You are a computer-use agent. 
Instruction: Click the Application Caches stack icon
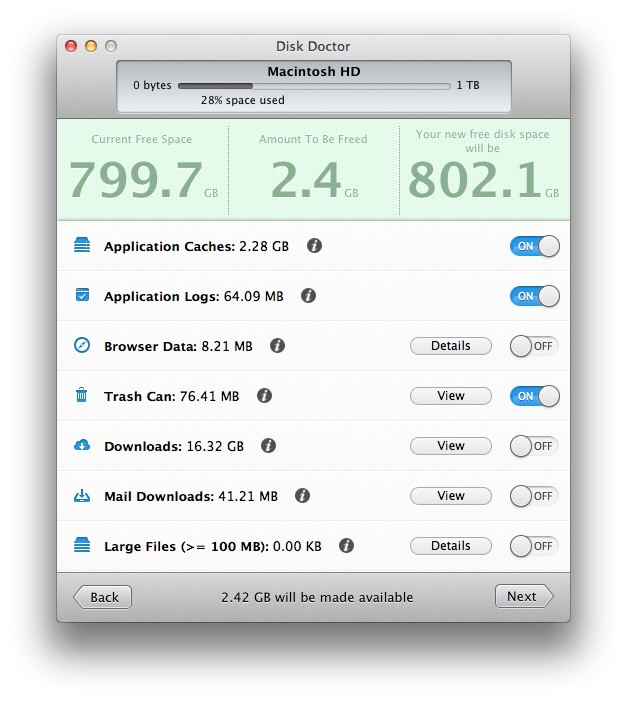82,245
